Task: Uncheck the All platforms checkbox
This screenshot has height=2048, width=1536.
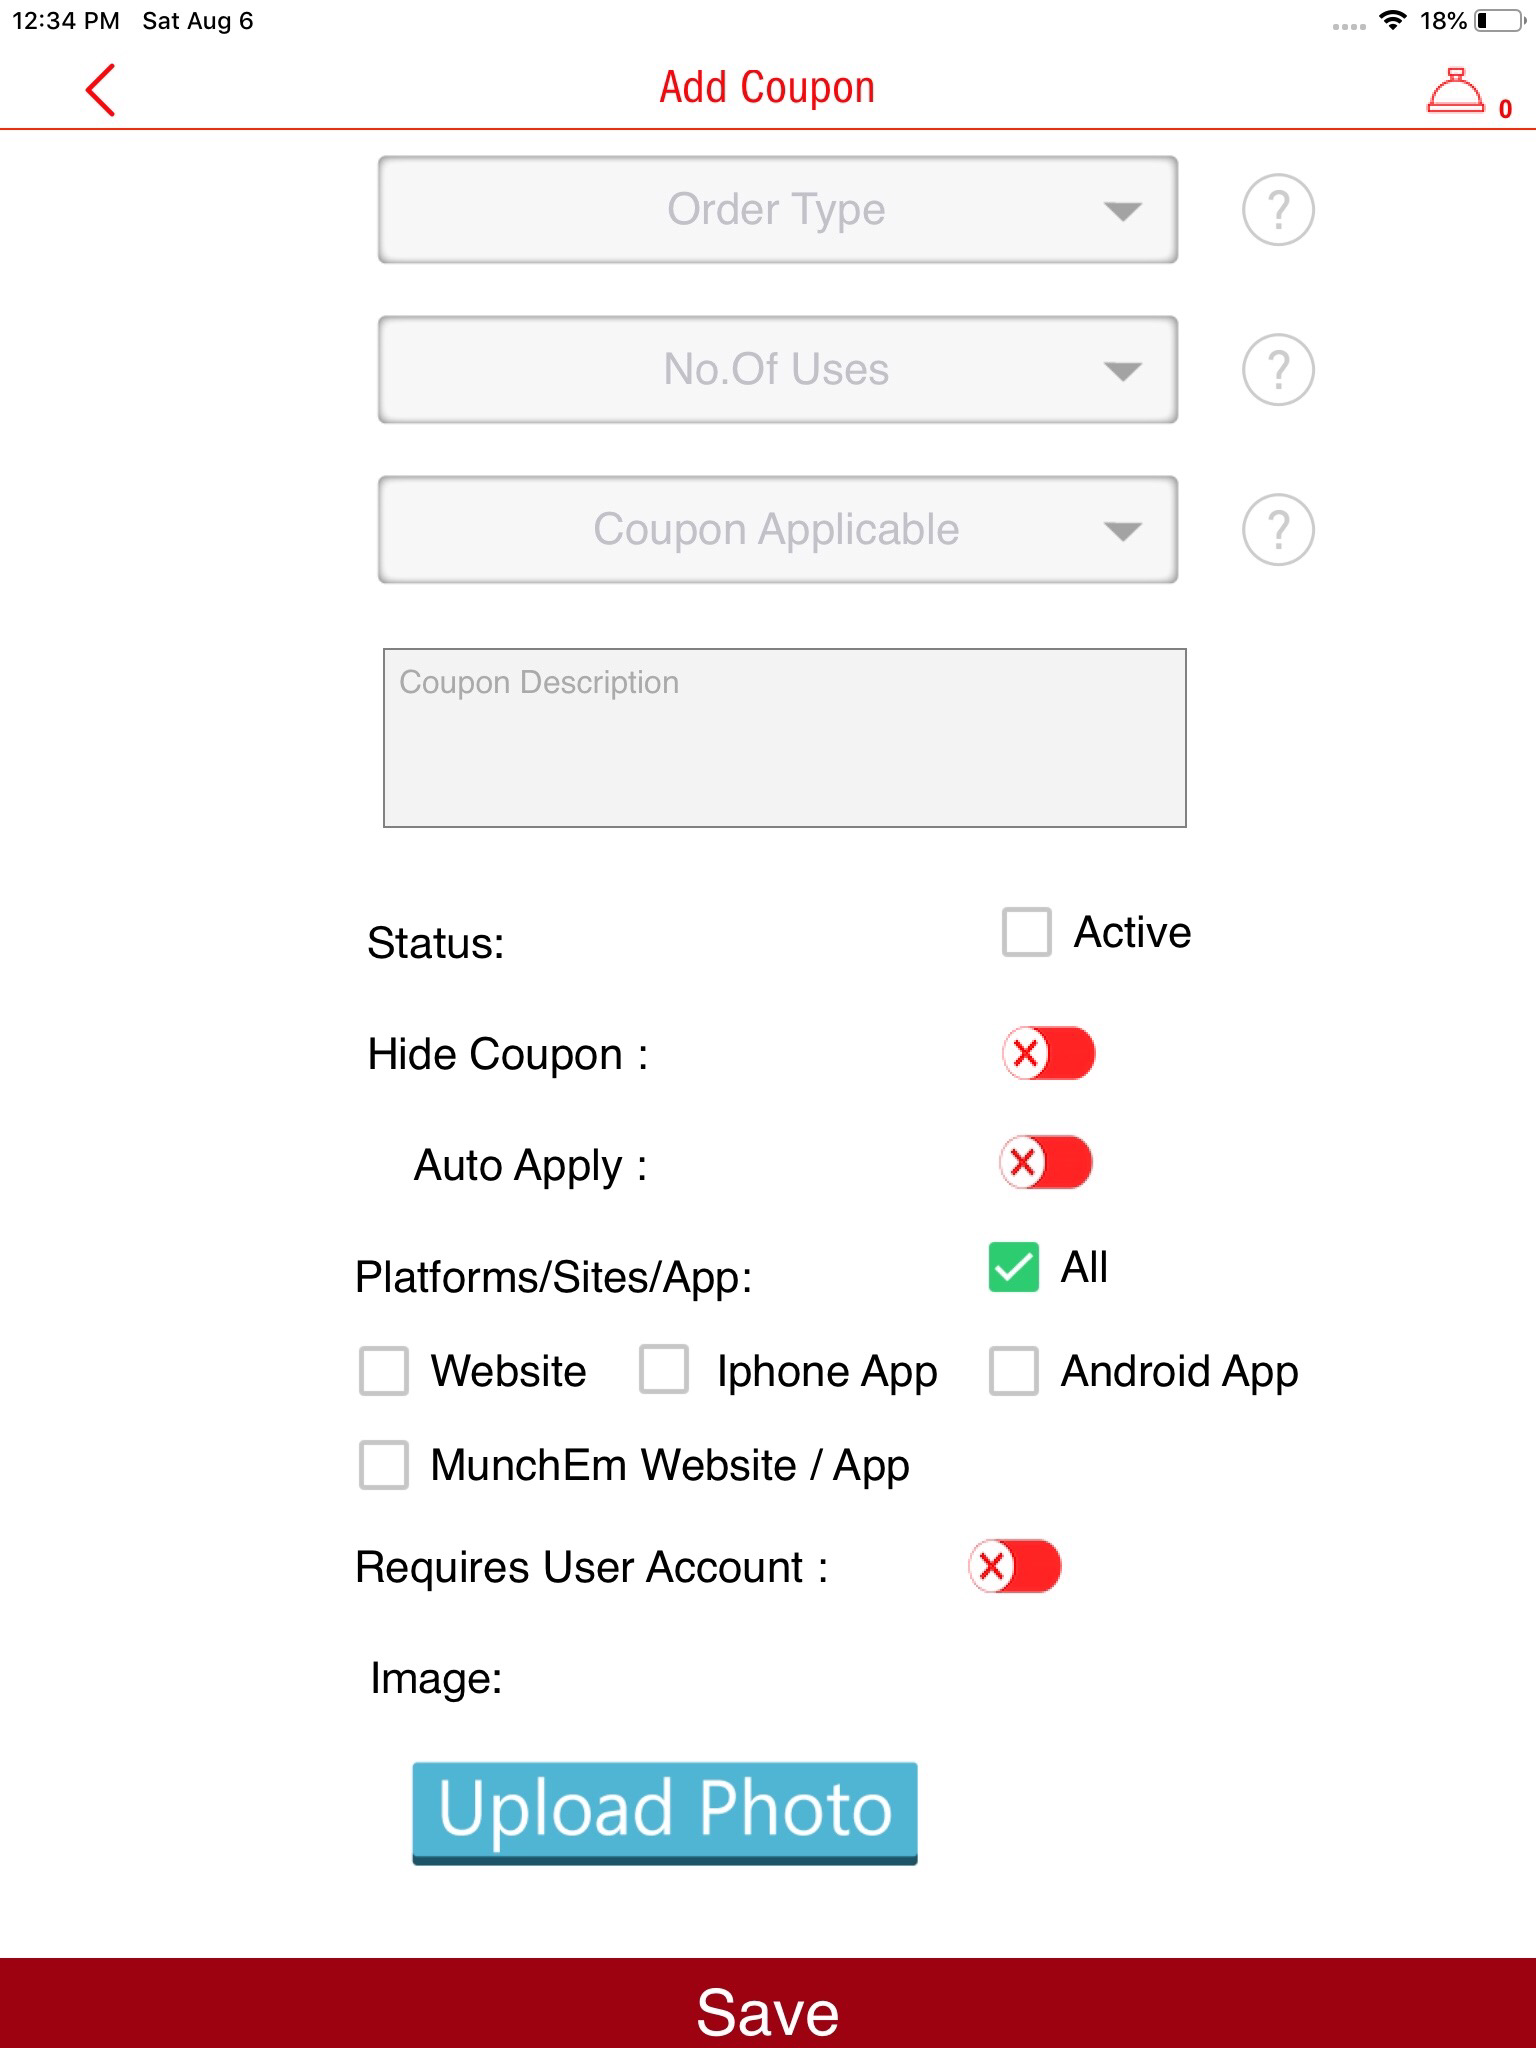Action: (x=1013, y=1267)
